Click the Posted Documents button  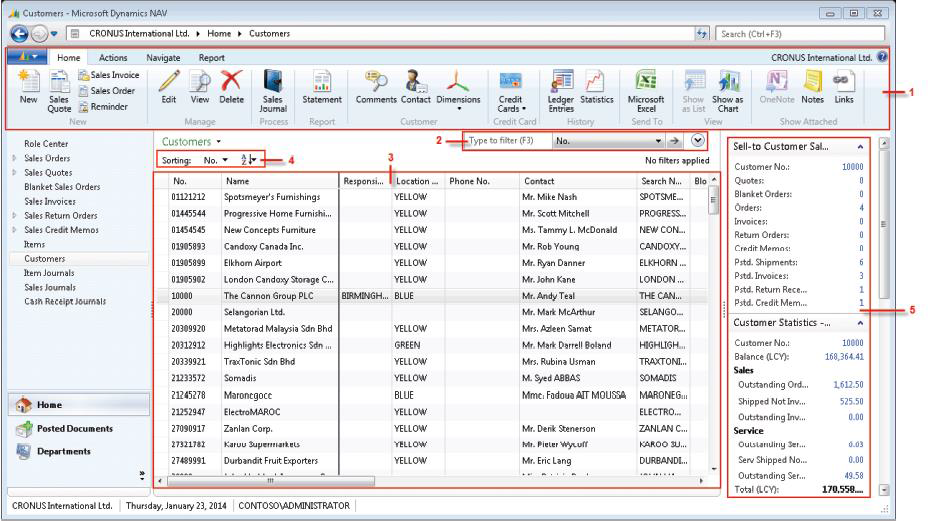click(x=75, y=429)
